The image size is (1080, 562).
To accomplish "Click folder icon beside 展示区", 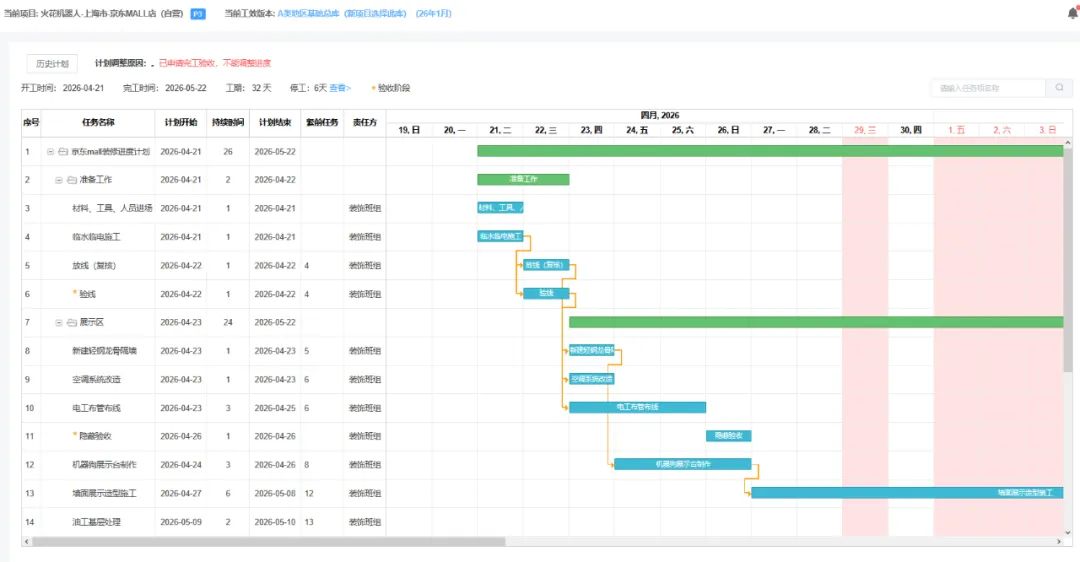I will (x=72, y=322).
